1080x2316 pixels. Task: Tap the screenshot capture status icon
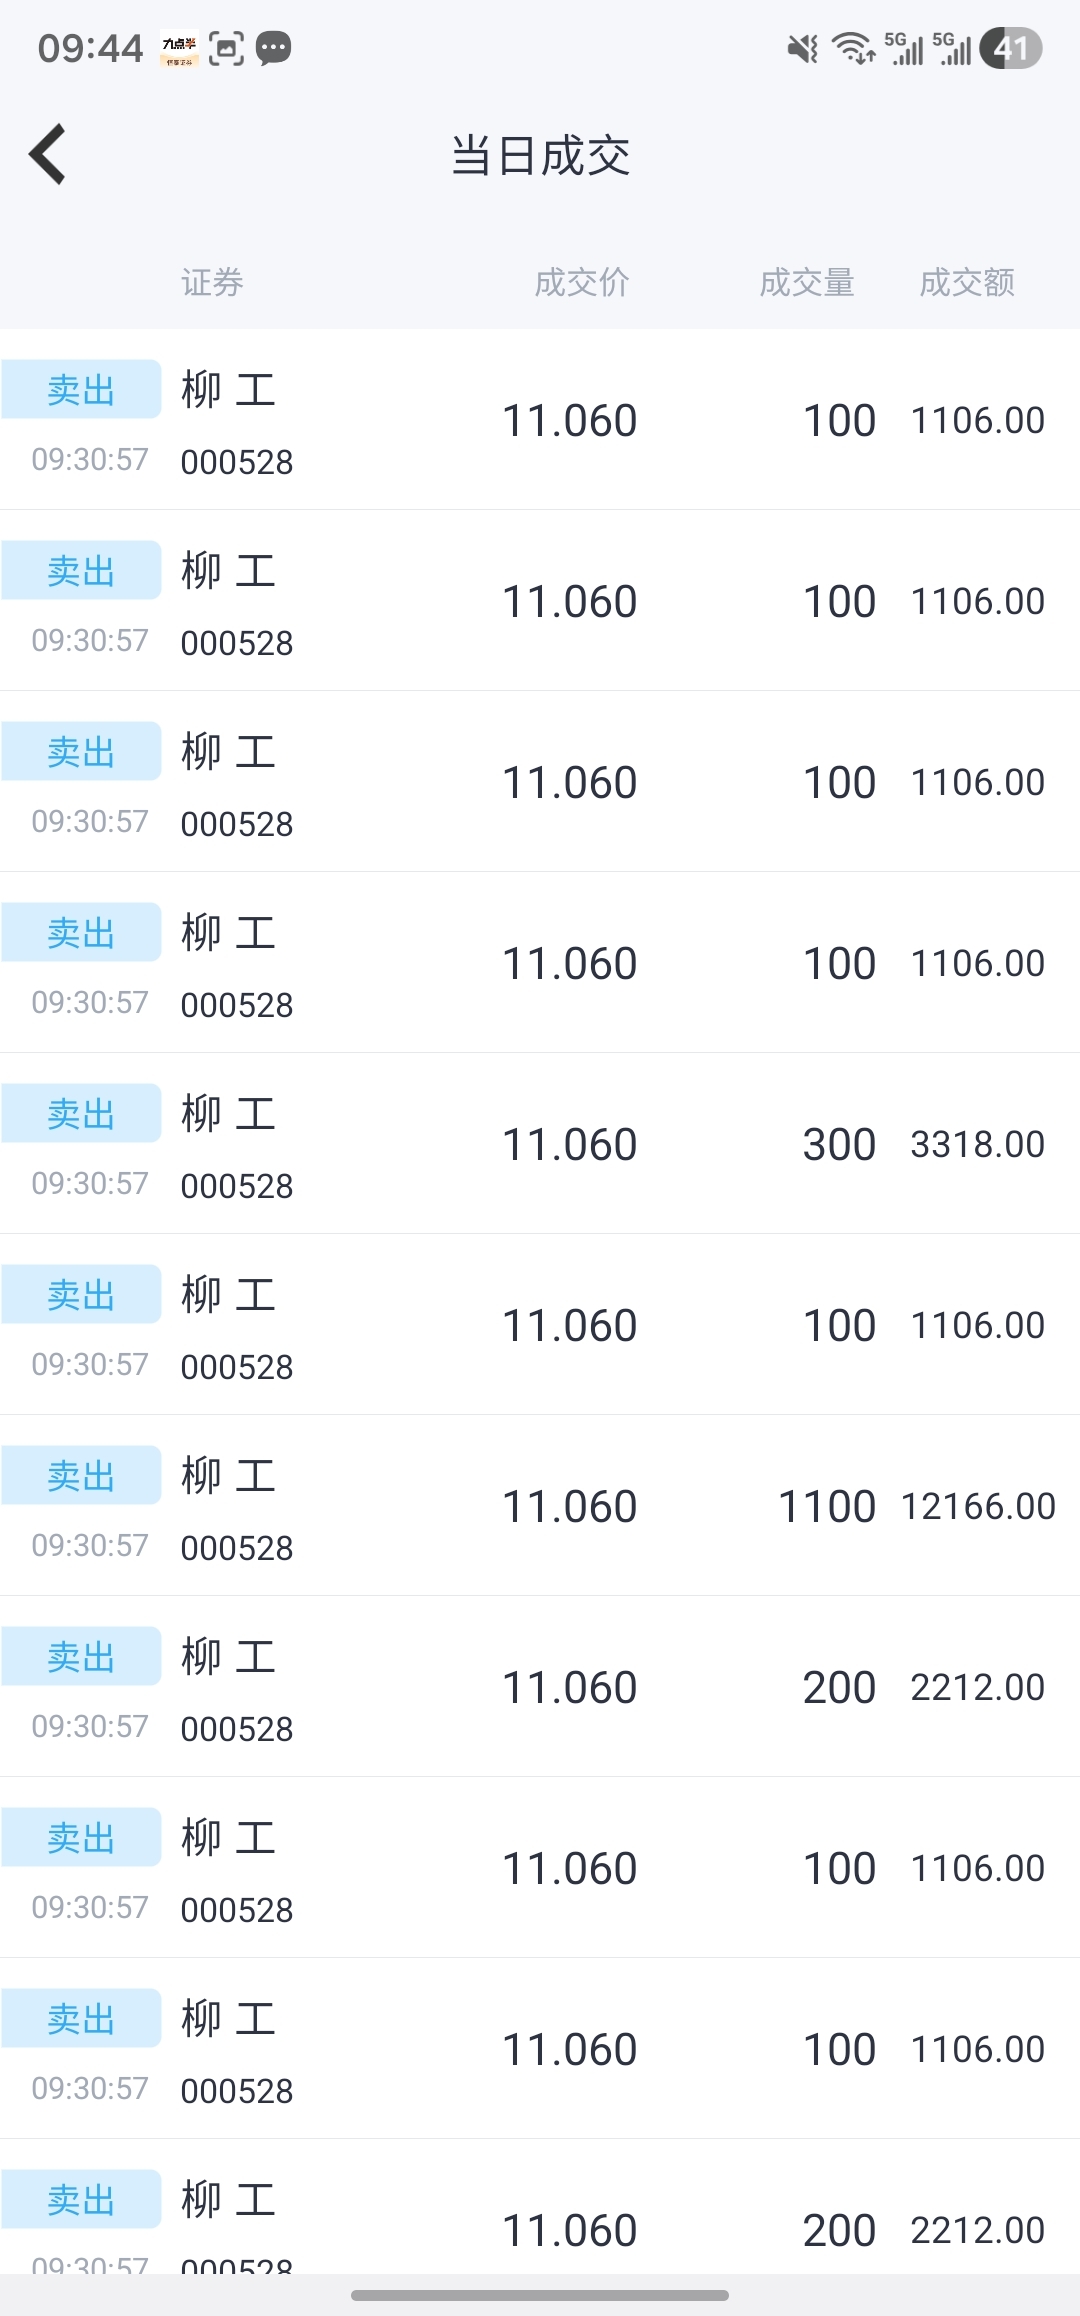pos(226,48)
